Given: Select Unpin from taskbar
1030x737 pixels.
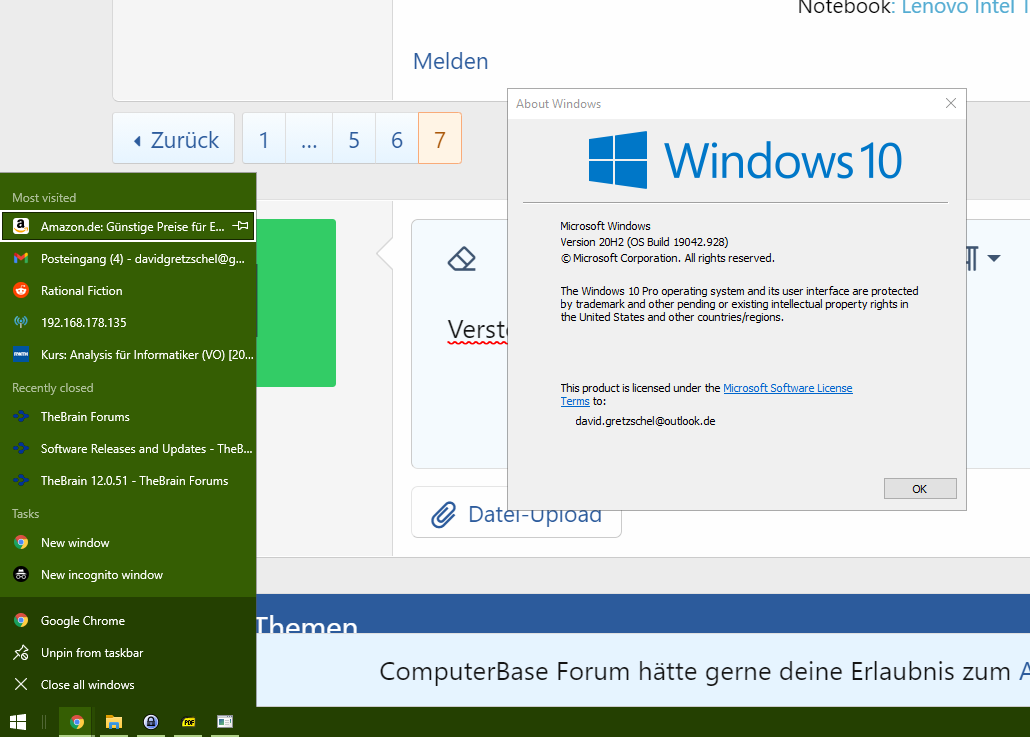Looking at the screenshot, I should point(128,653).
